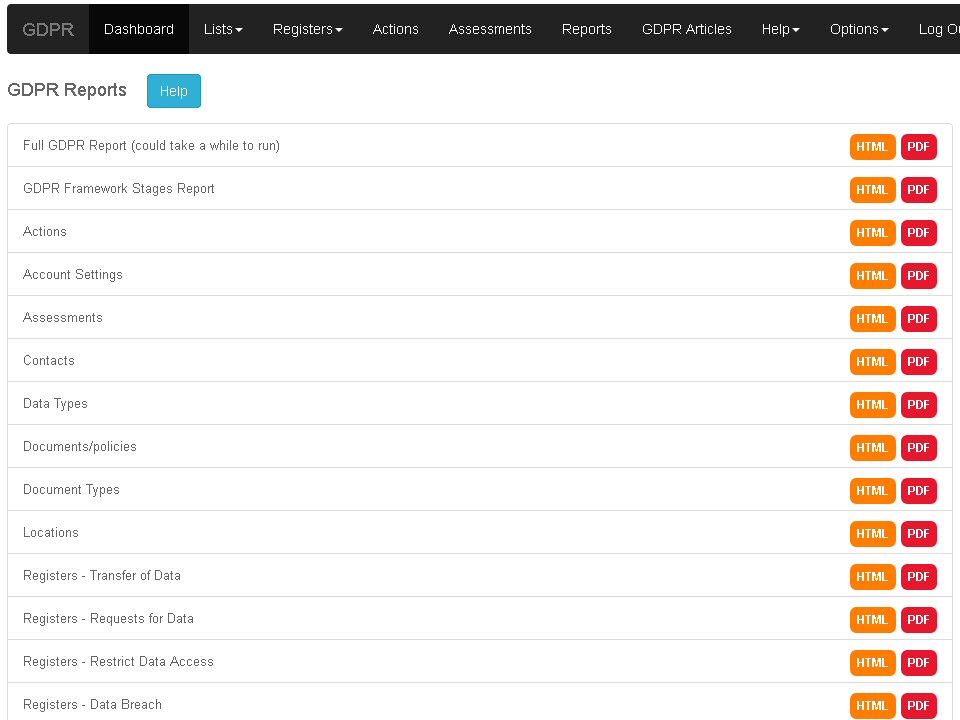Open the Reports menu item

(x=587, y=29)
